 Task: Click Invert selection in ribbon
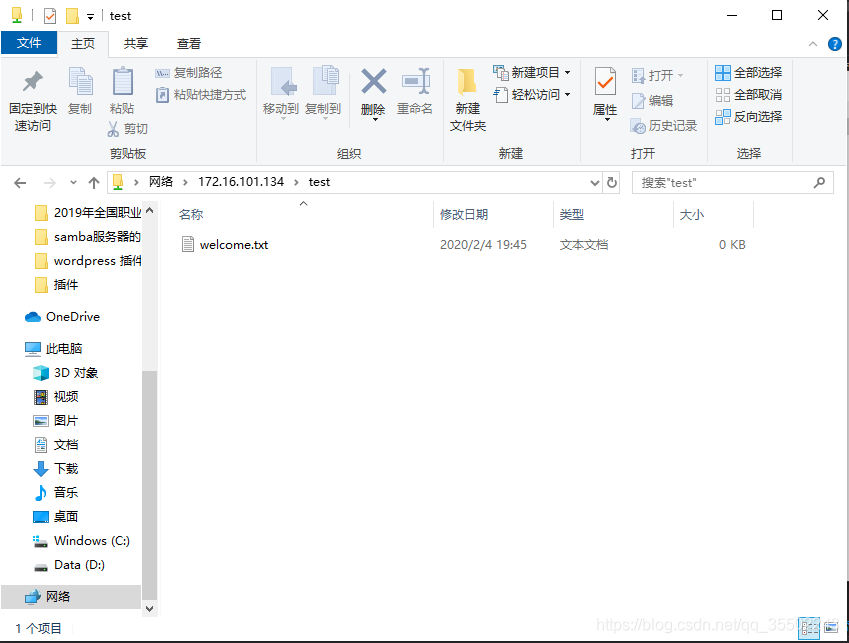point(748,116)
